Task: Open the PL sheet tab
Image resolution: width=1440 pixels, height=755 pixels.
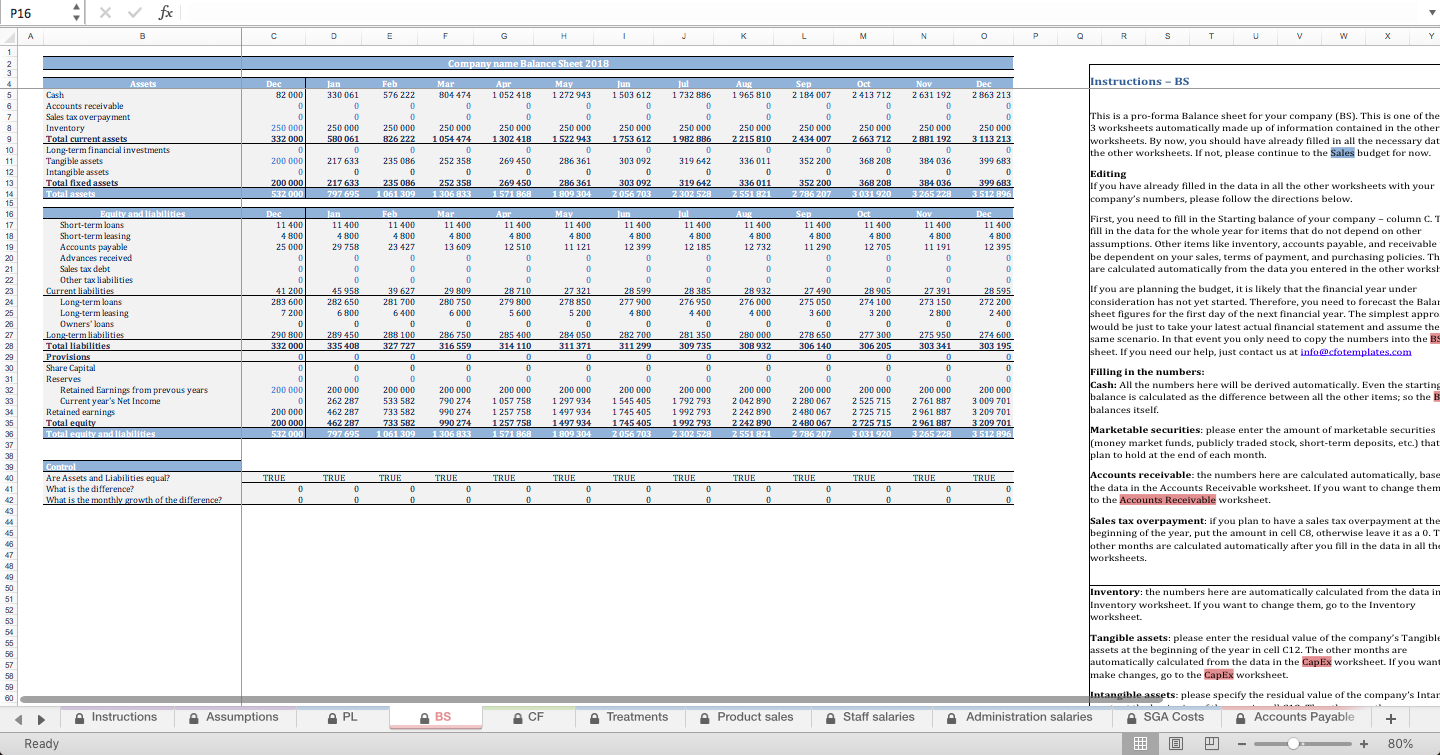Action: (x=342, y=717)
